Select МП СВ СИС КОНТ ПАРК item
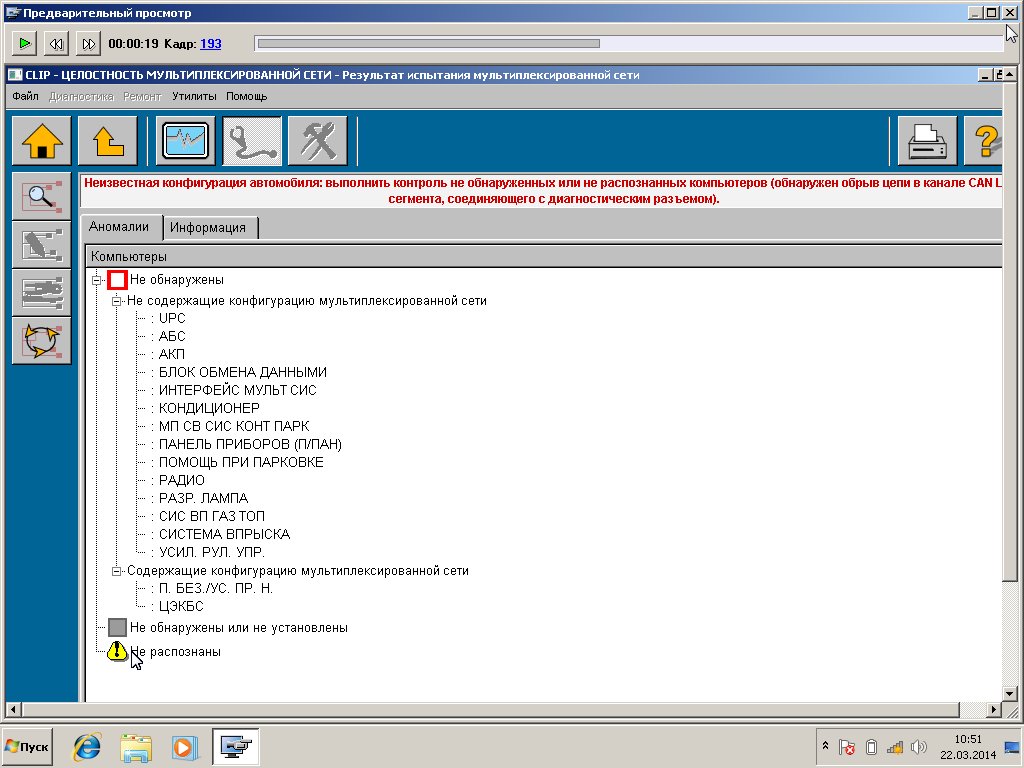The width and height of the screenshot is (1024, 768). [234, 426]
